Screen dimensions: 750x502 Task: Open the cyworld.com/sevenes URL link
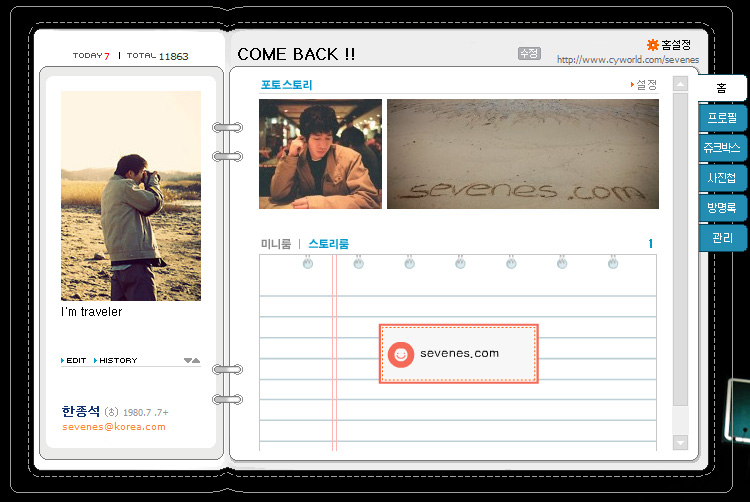628,60
